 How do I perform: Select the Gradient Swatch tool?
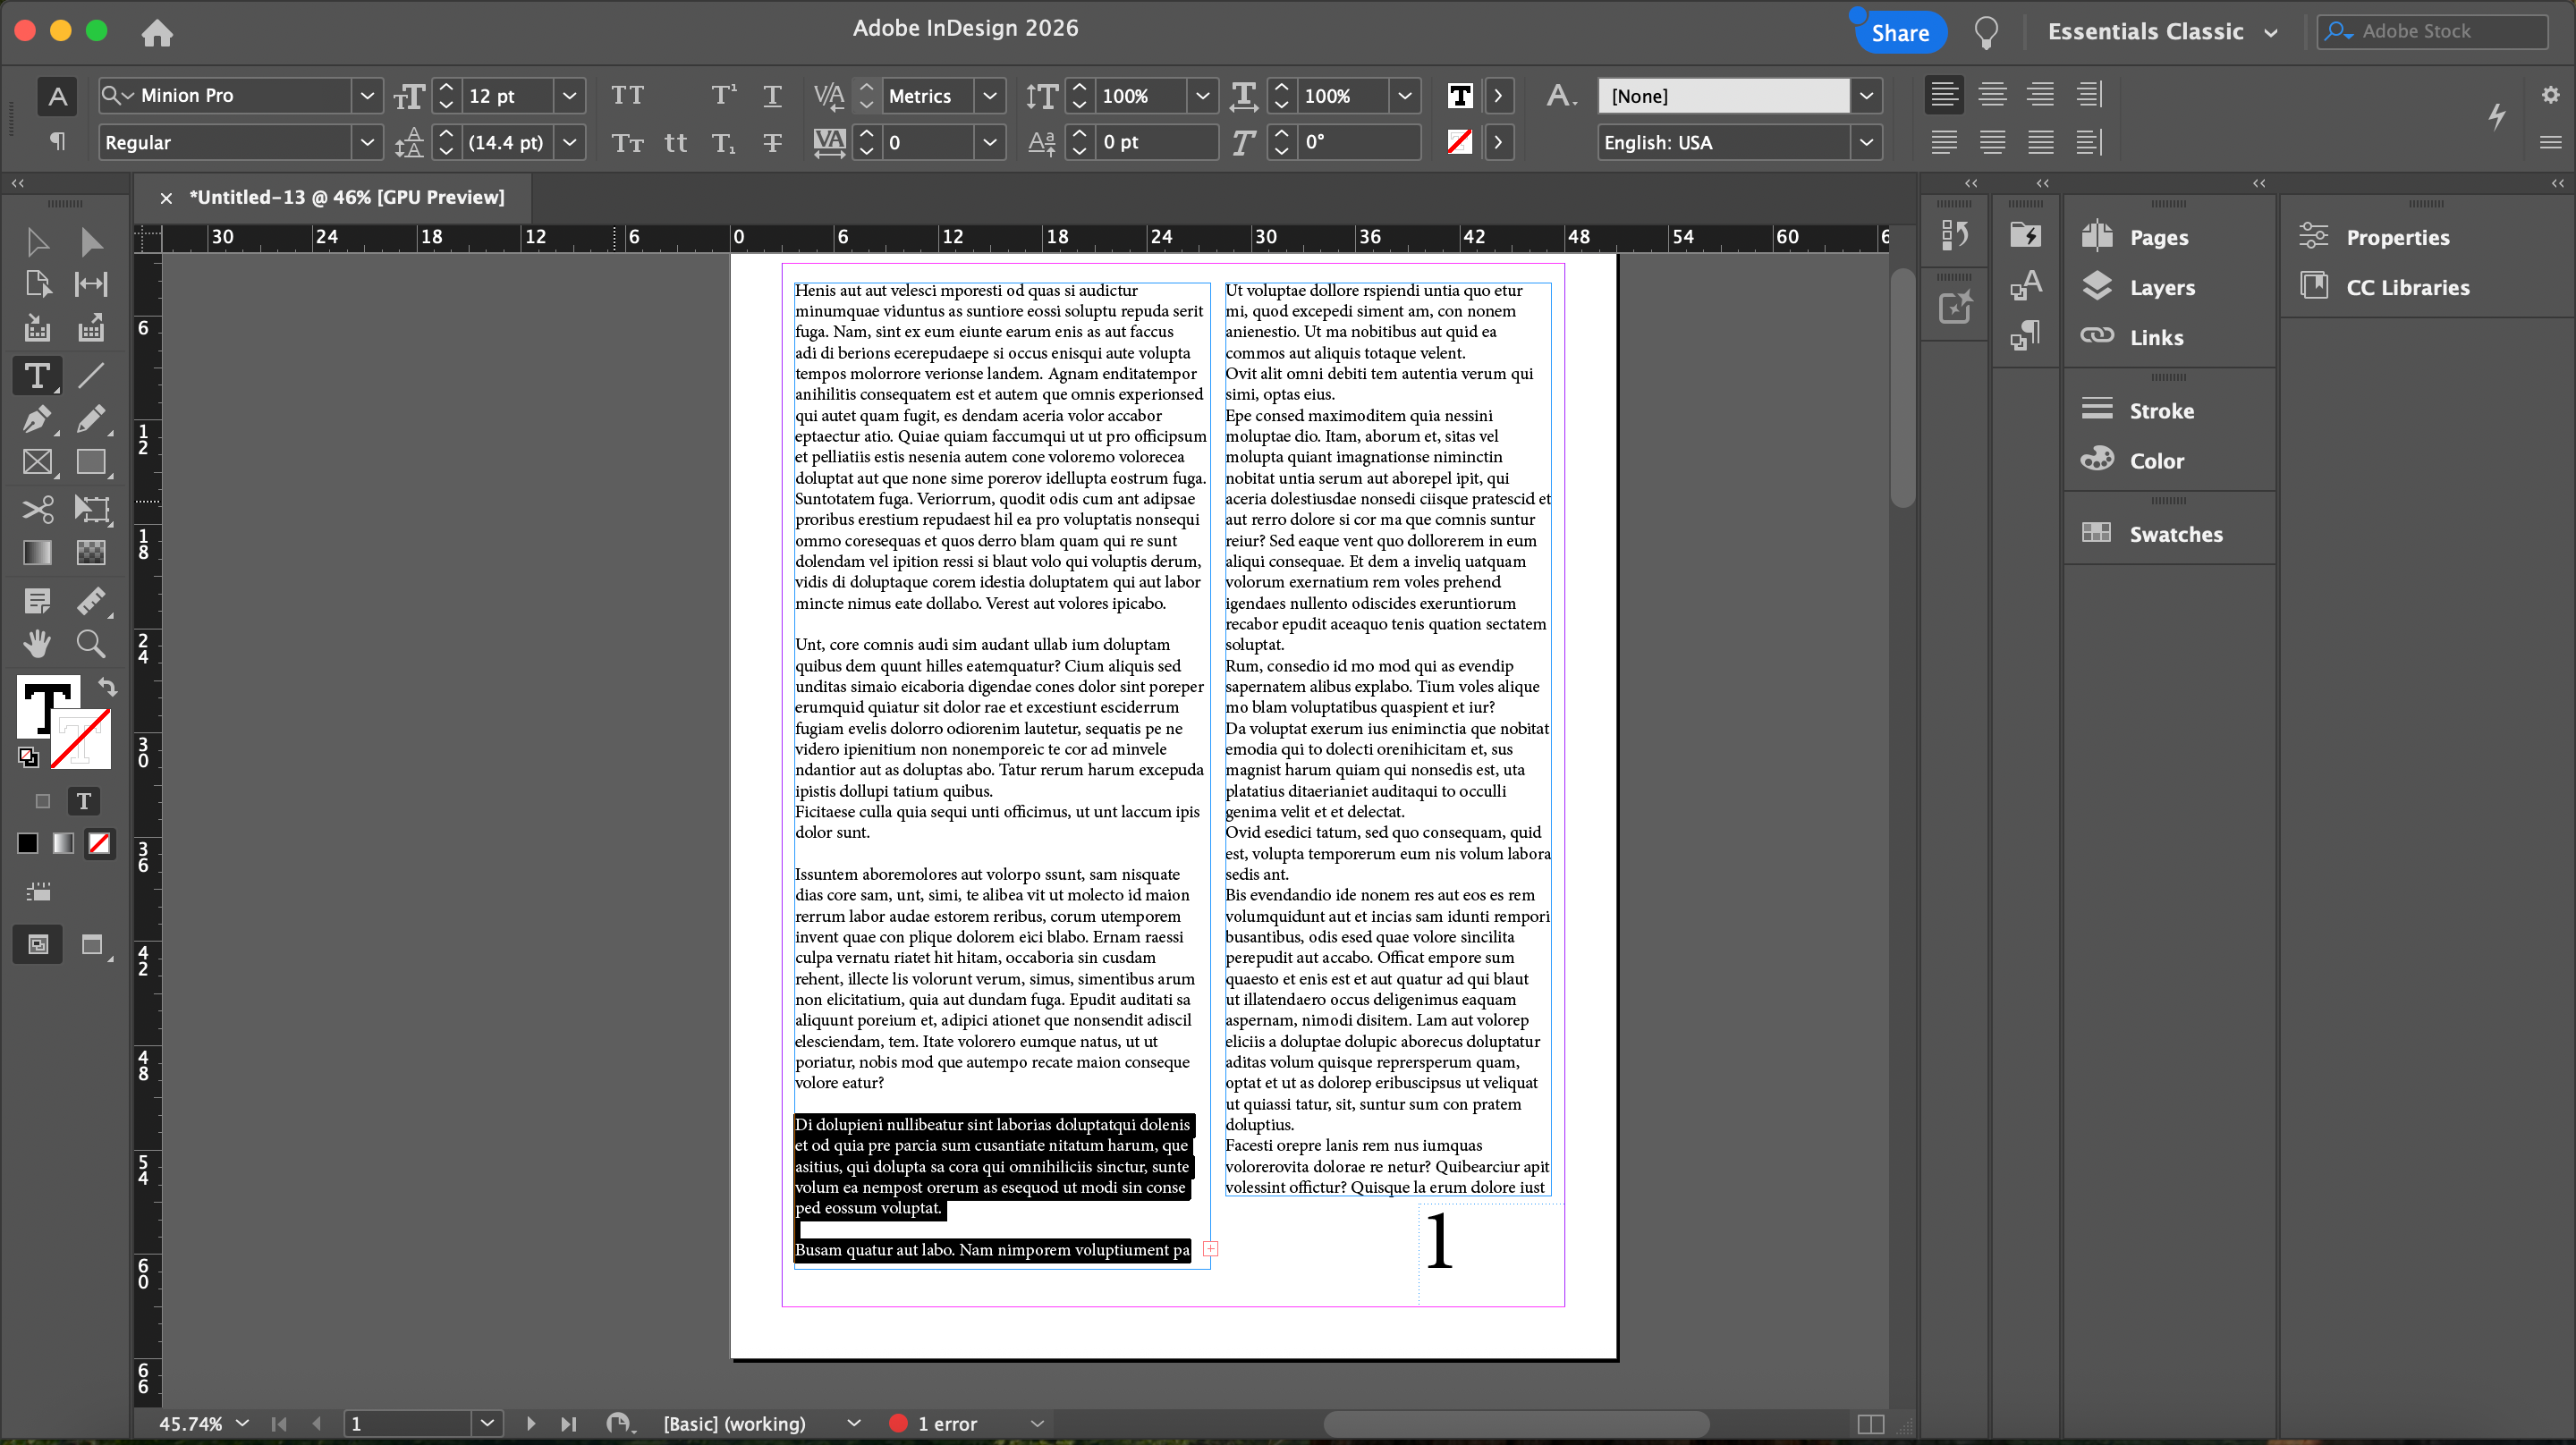pos(37,553)
